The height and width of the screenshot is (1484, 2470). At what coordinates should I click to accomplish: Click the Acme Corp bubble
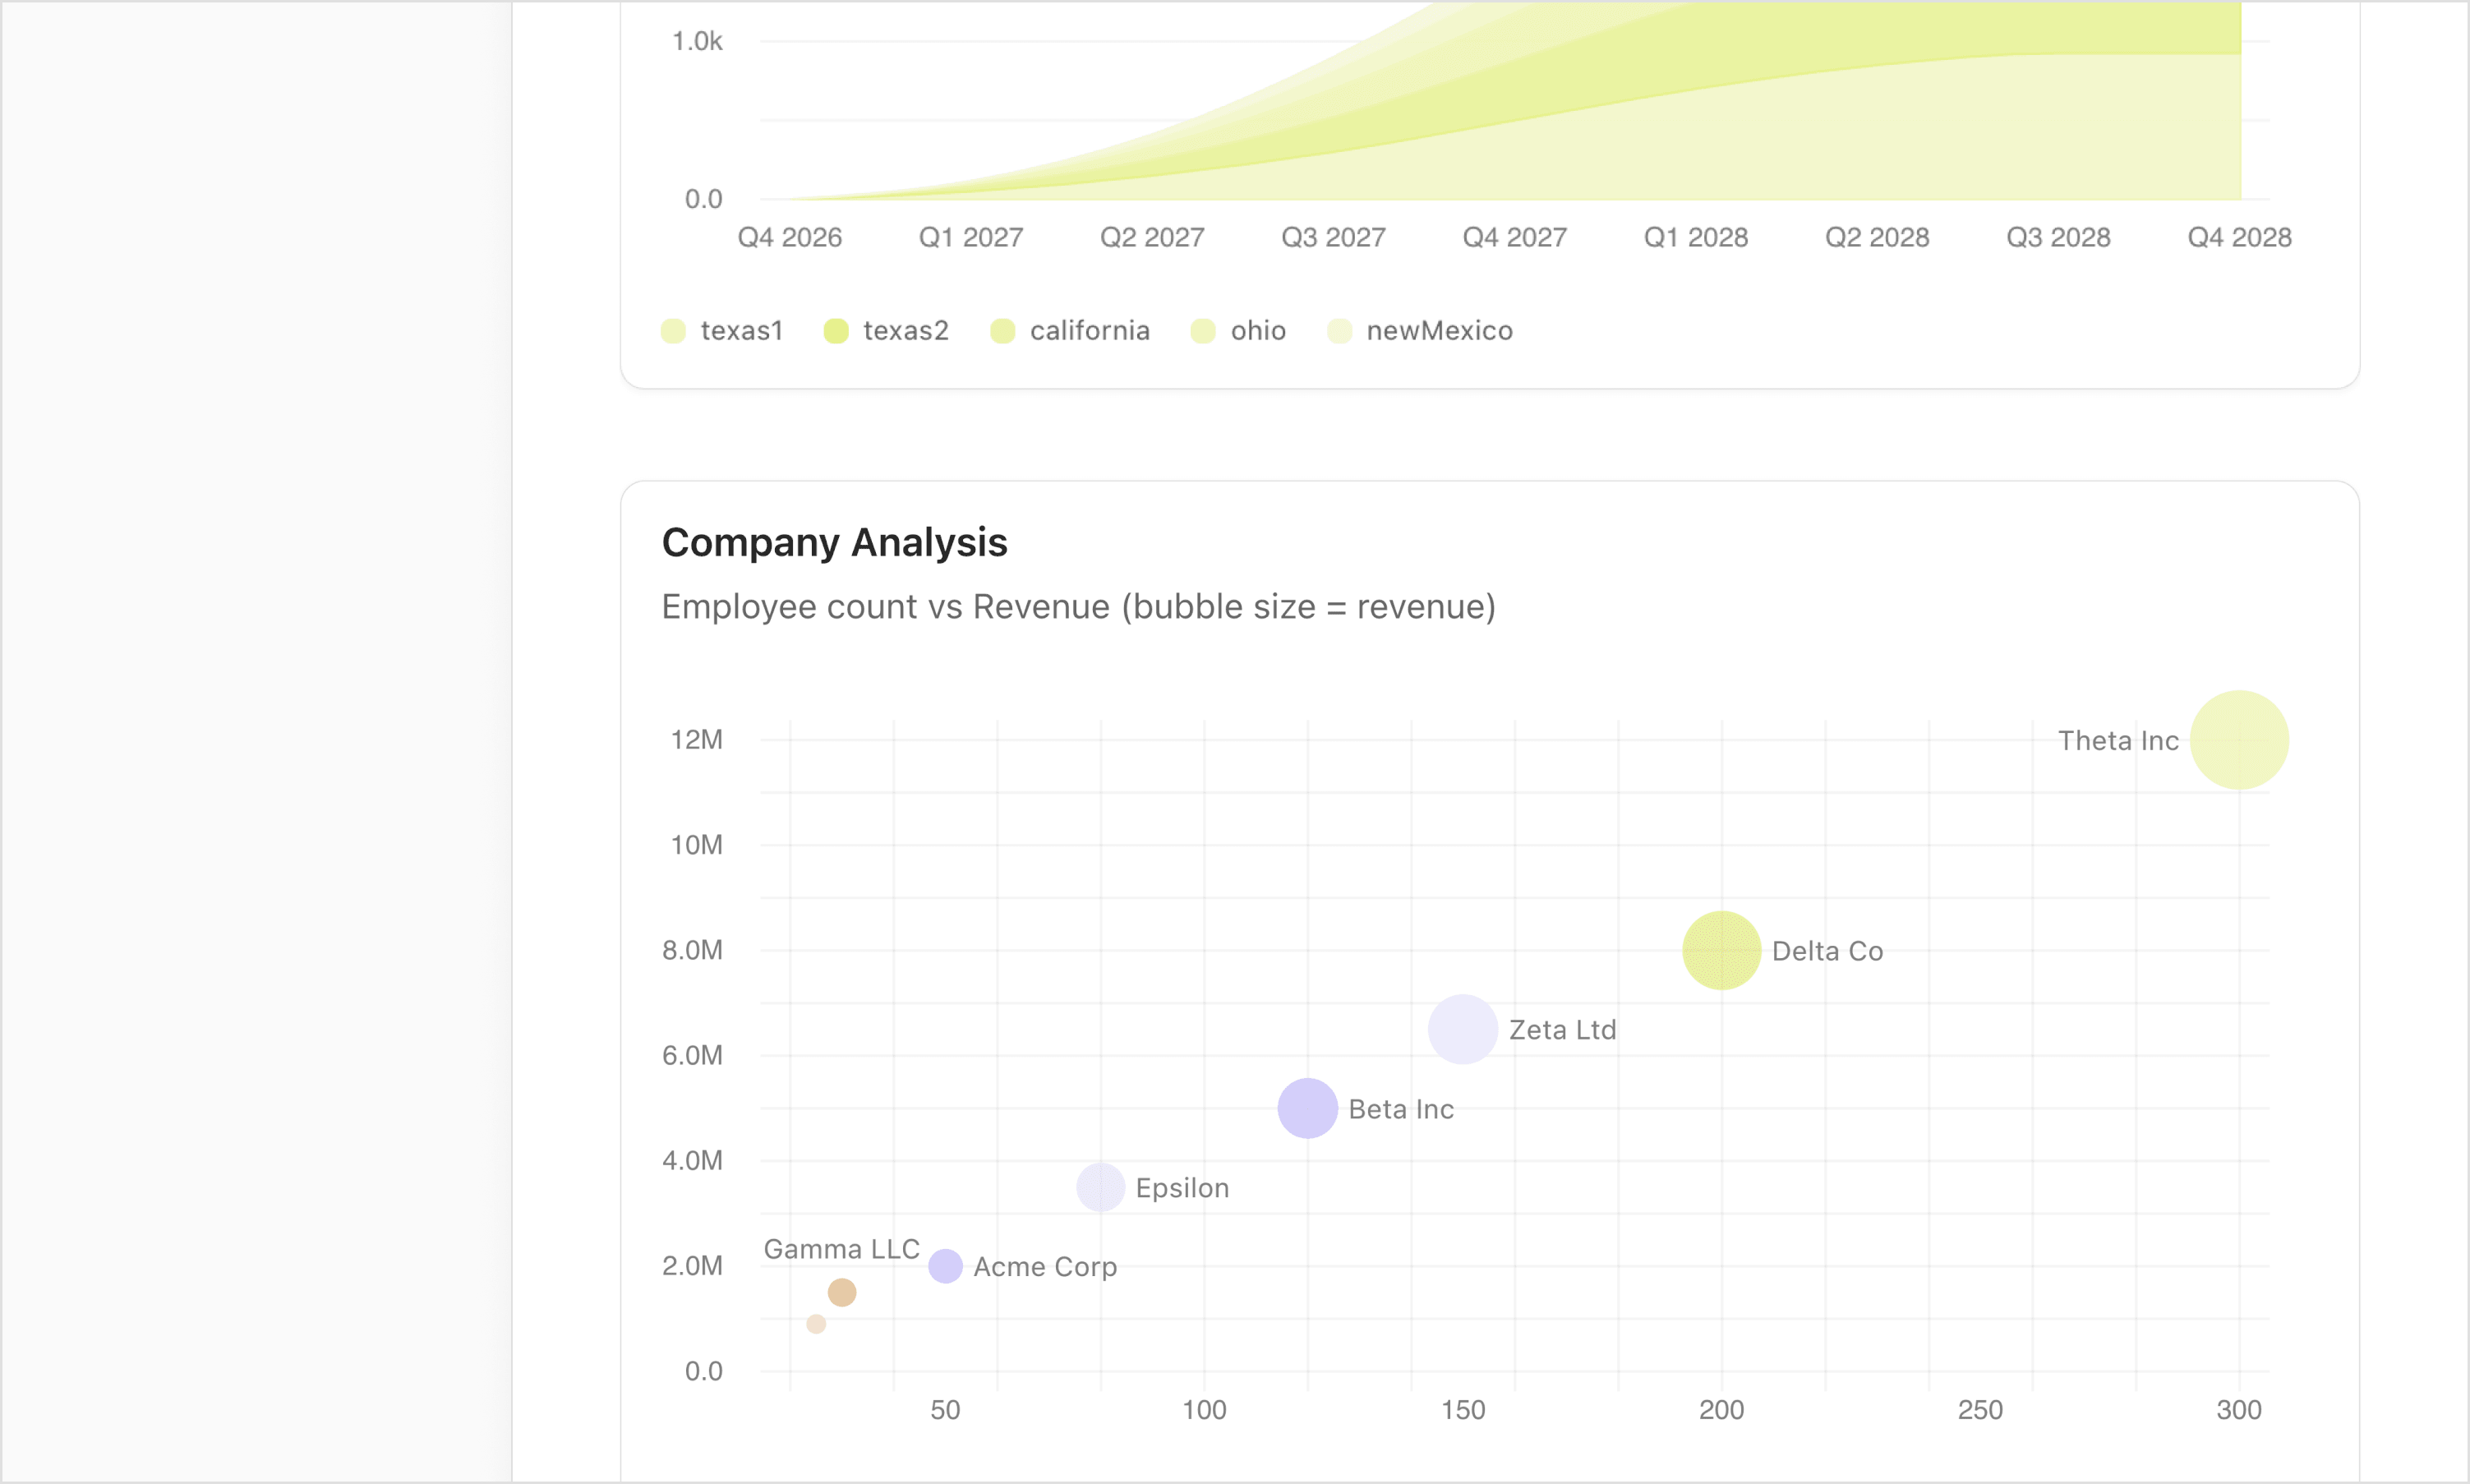(x=945, y=1266)
